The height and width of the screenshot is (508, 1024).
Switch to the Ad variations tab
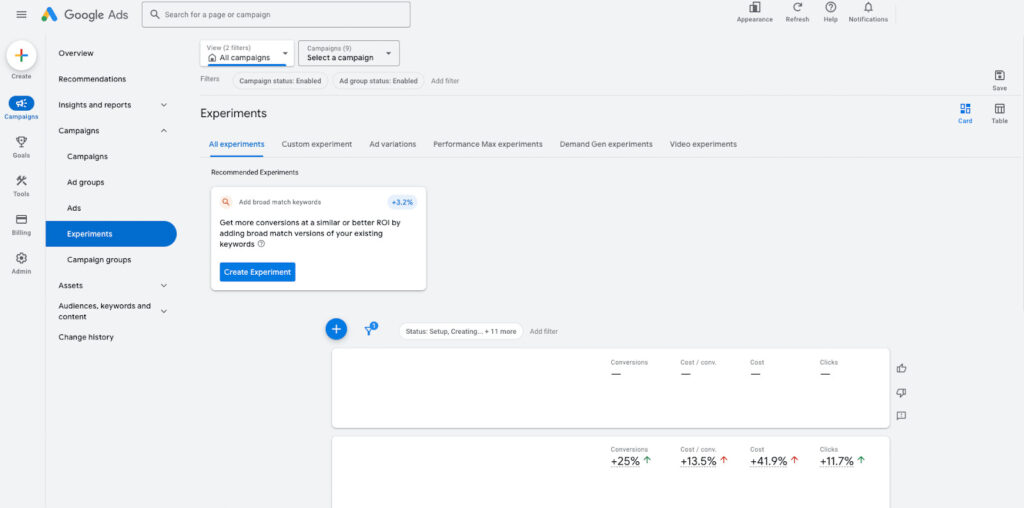(392, 144)
